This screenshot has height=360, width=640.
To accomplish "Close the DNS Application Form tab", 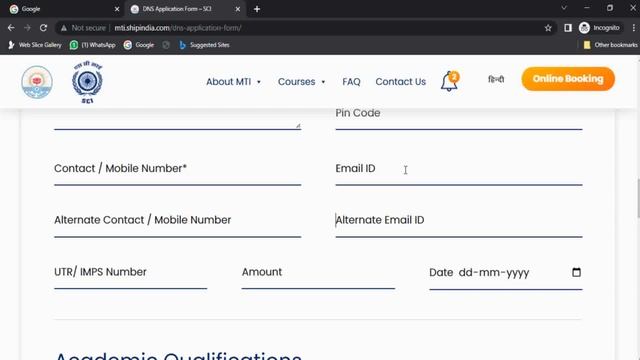I will tap(238, 9).
